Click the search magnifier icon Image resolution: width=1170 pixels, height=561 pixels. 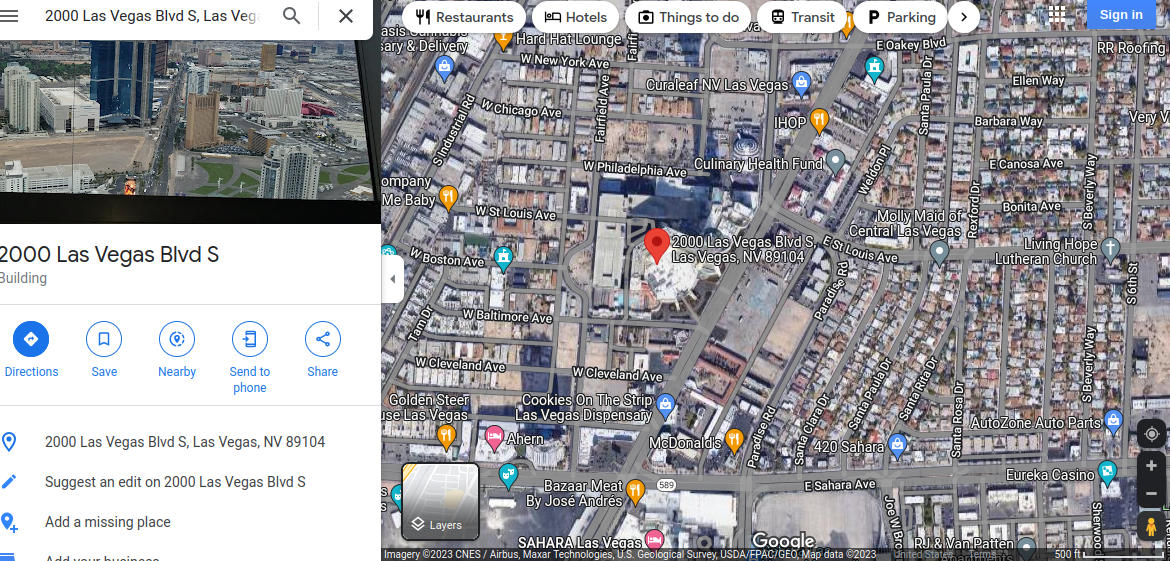pos(292,16)
